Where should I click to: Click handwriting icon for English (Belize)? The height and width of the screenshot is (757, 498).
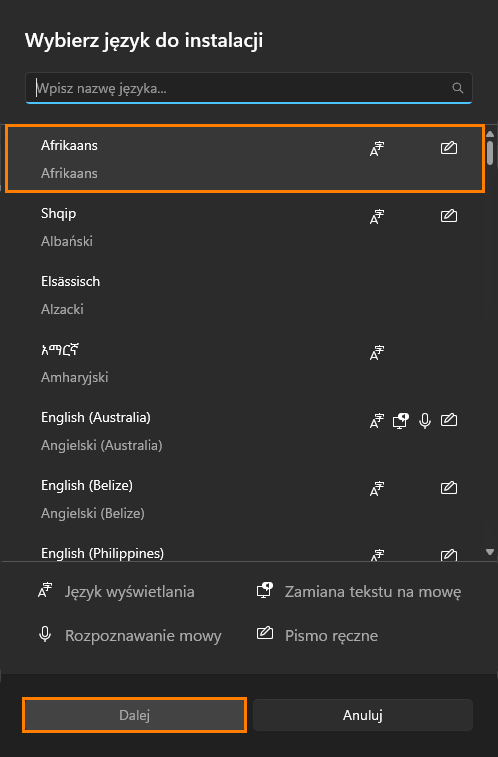pos(449,488)
